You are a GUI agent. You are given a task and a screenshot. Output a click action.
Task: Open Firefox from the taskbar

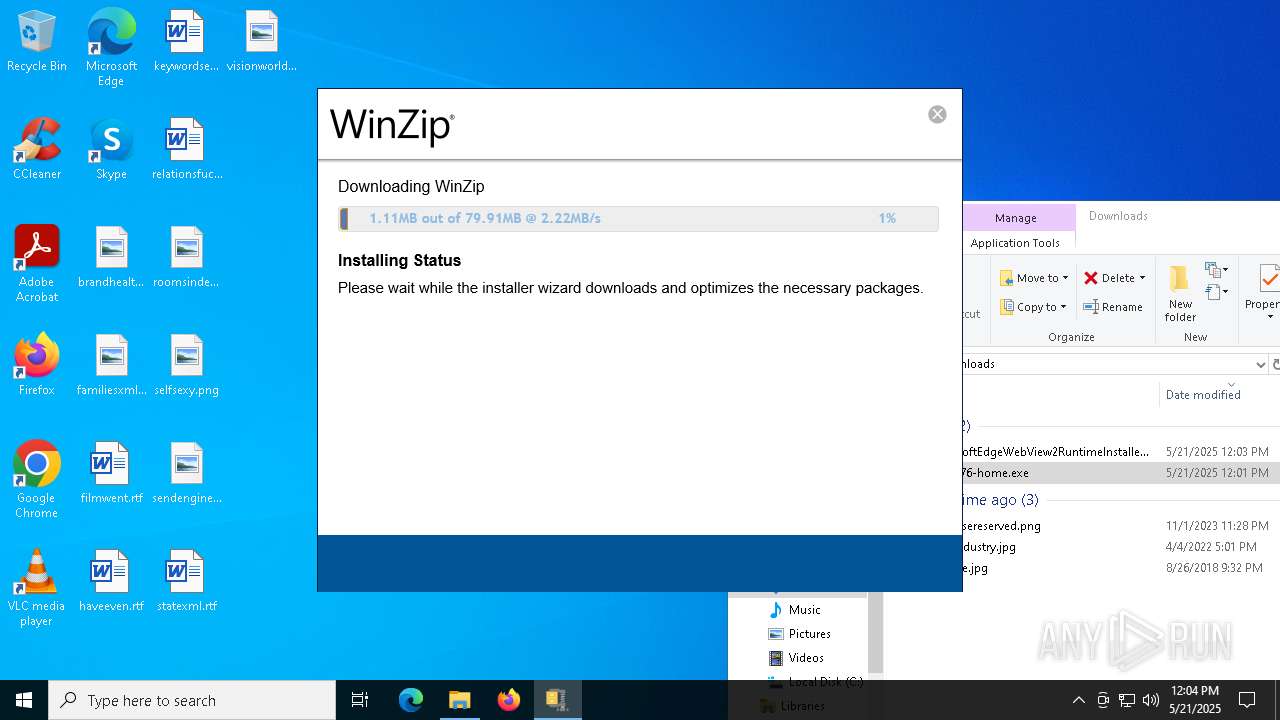click(509, 700)
